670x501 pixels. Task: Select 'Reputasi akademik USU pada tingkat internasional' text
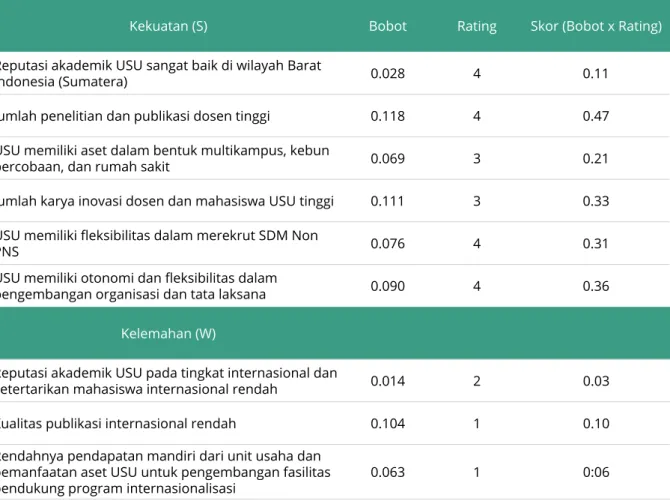tap(169, 381)
